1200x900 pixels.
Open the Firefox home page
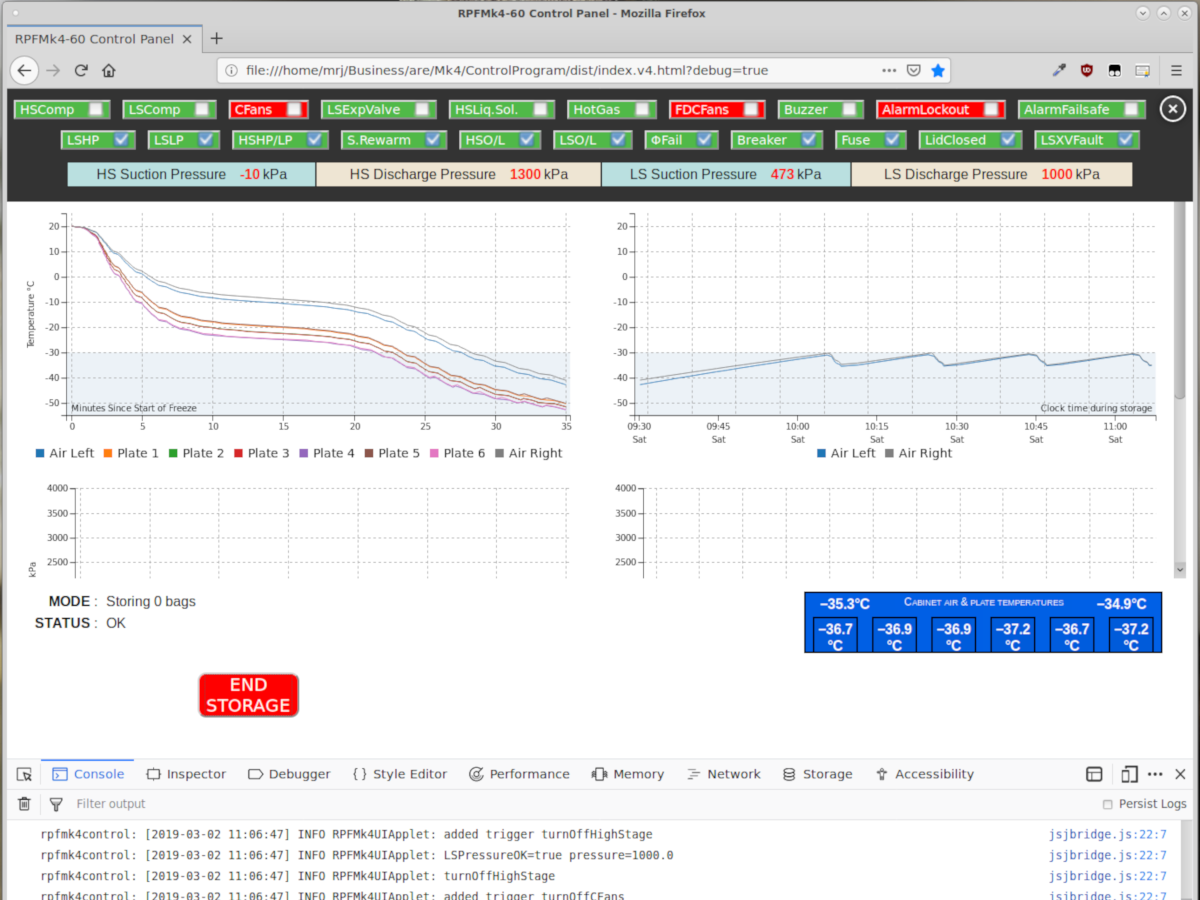pos(109,71)
